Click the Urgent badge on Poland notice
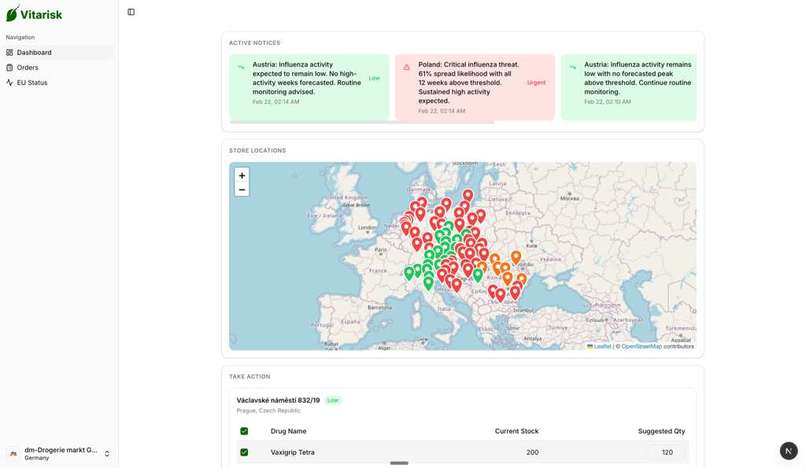Screen dimensions: 806x468 536,82
